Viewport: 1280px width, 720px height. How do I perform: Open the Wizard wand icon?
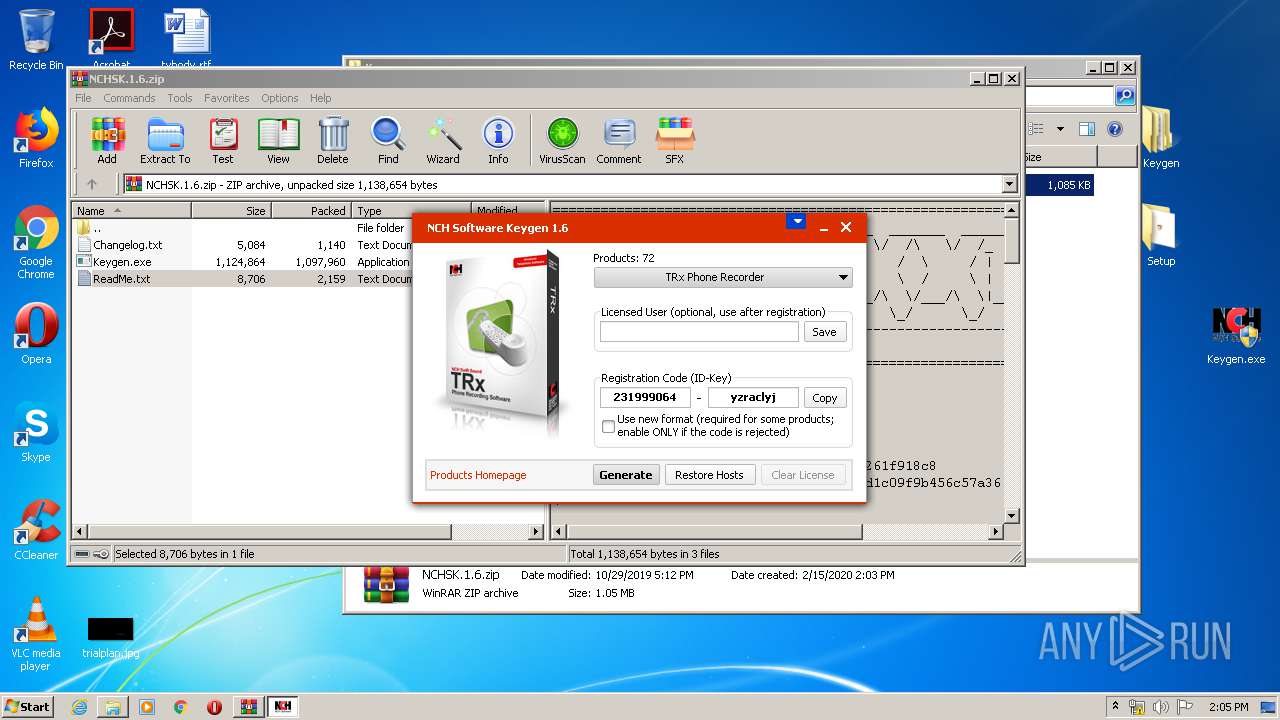point(443,140)
